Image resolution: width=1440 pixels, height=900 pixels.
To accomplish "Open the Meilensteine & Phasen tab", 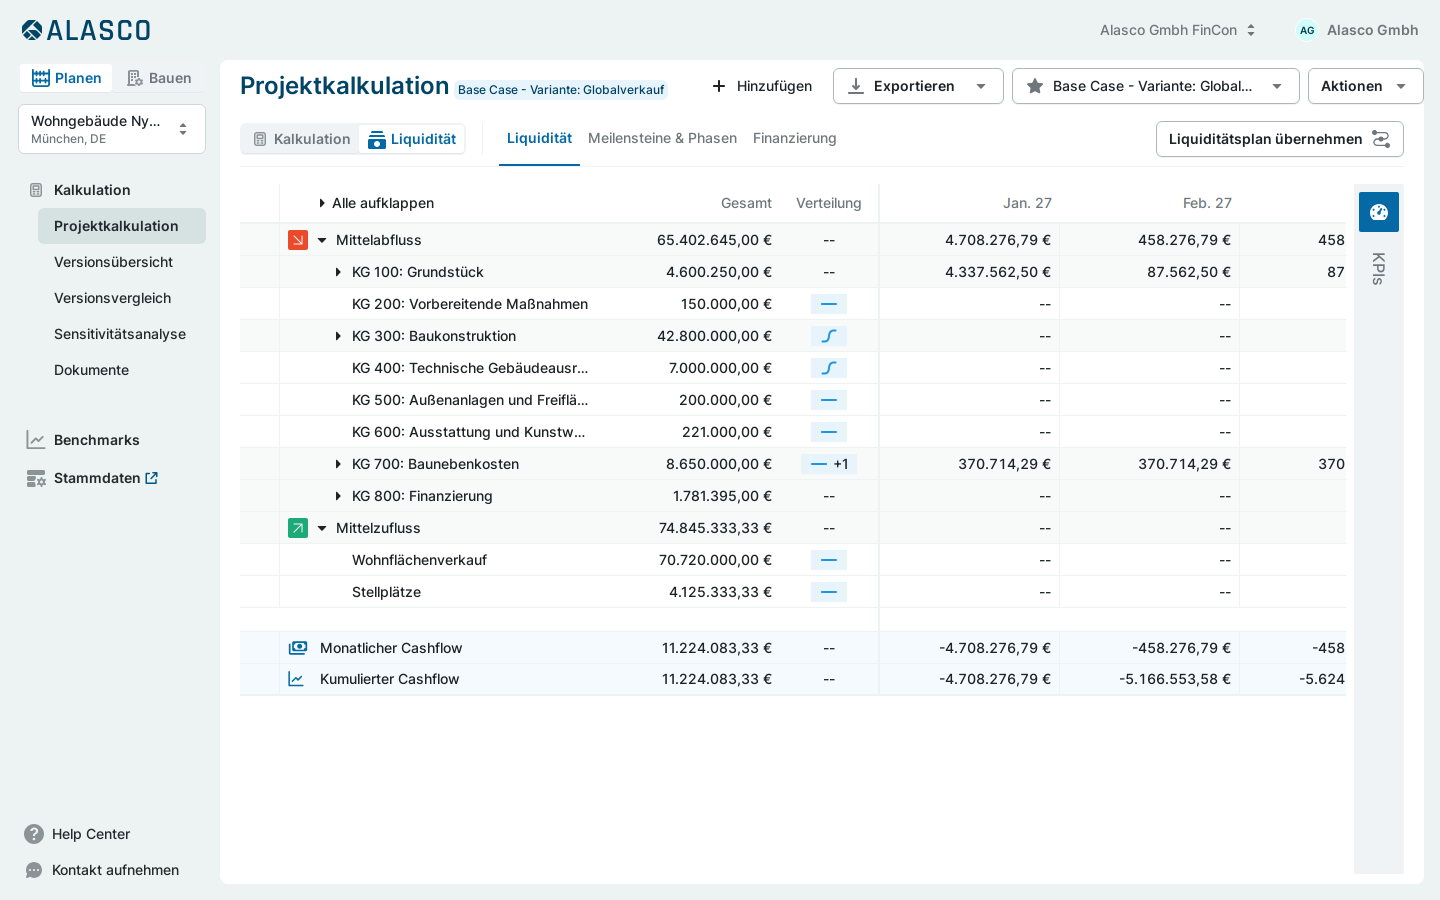I will [662, 138].
